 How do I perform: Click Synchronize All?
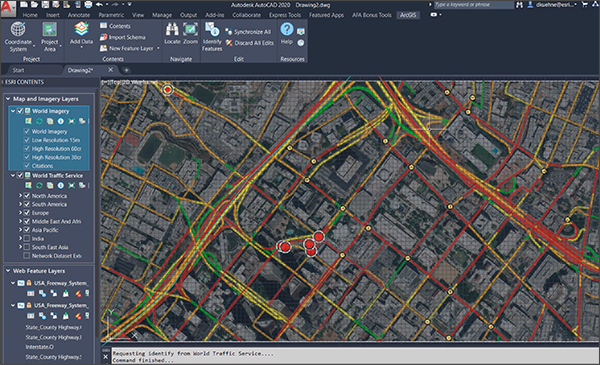tap(248, 32)
